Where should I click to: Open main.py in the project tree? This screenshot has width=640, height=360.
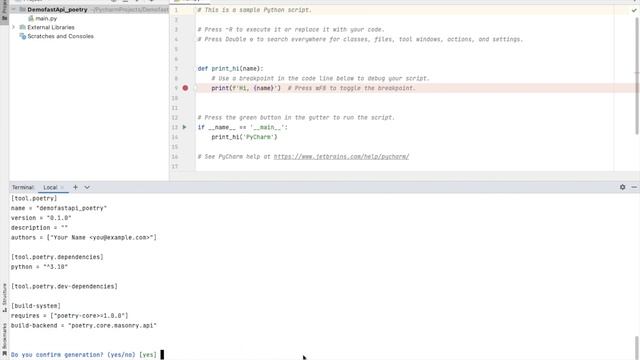pos(46,18)
